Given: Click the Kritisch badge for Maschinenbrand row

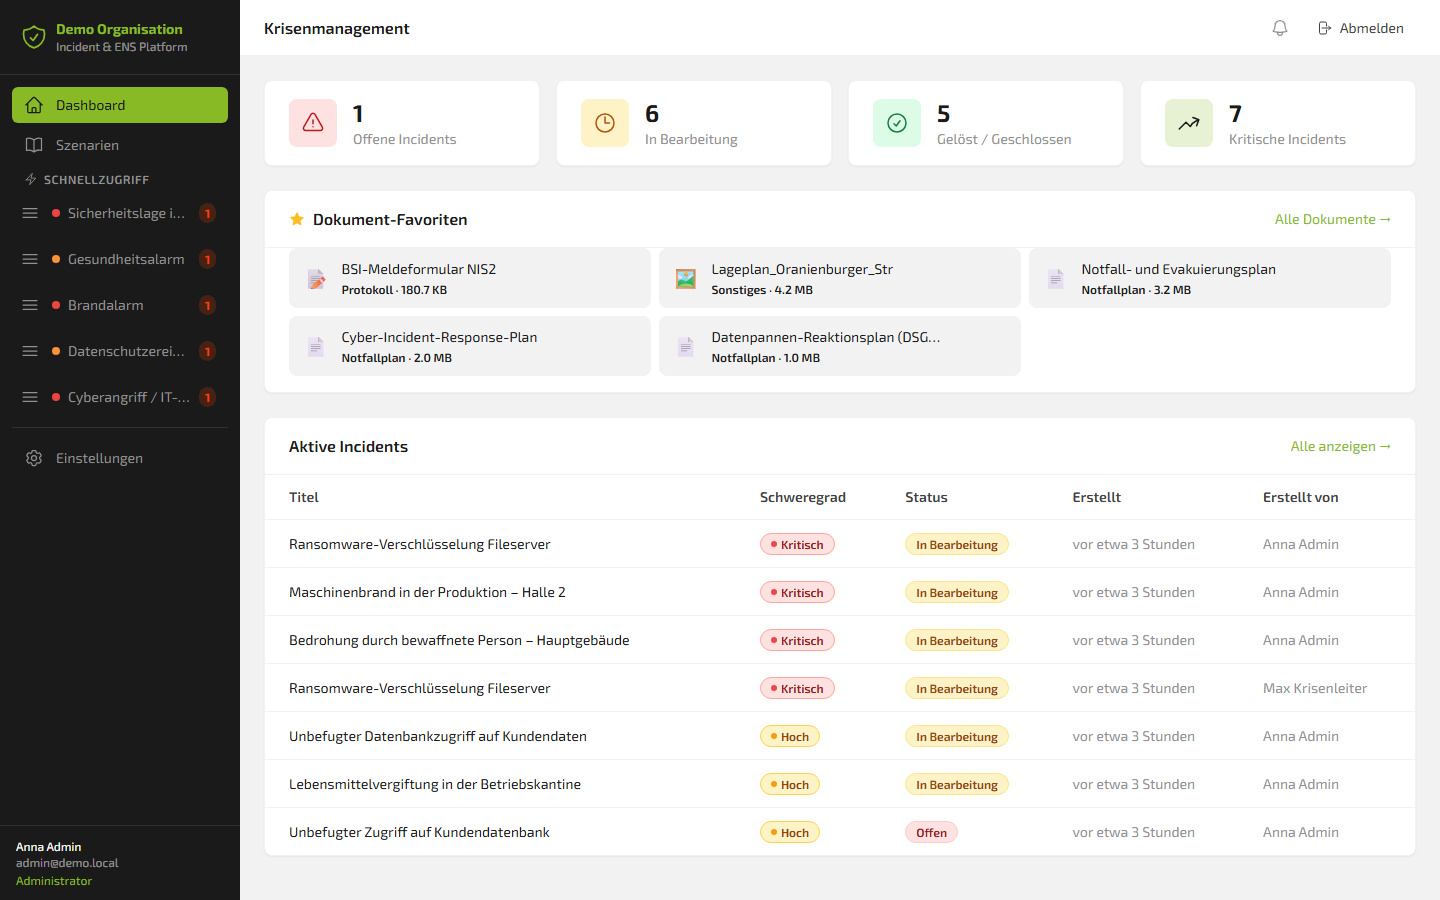Looking at the screenshot, I should [x=797, y=592].
